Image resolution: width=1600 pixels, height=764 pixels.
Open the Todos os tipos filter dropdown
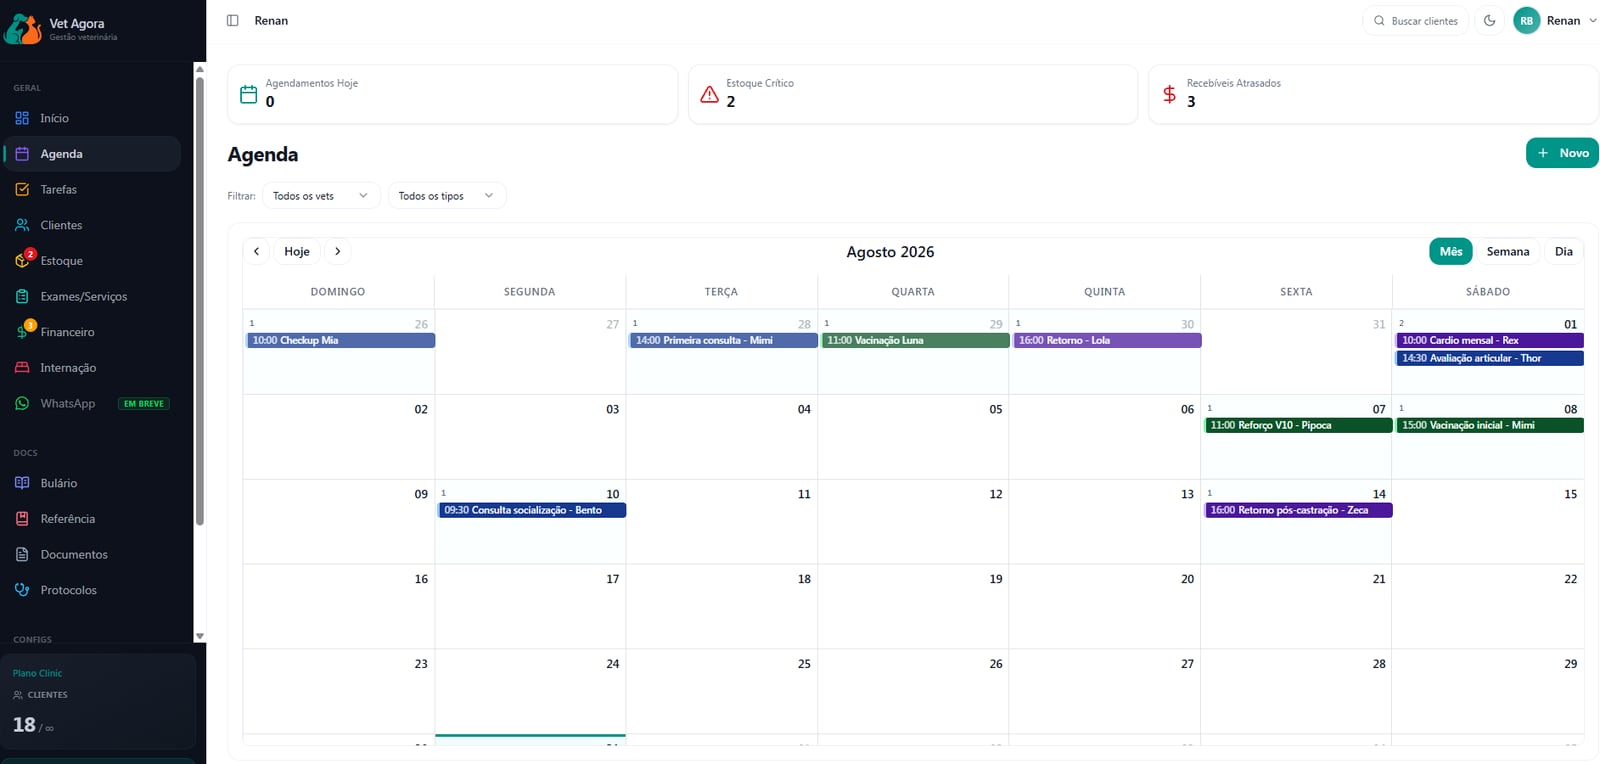446,196
